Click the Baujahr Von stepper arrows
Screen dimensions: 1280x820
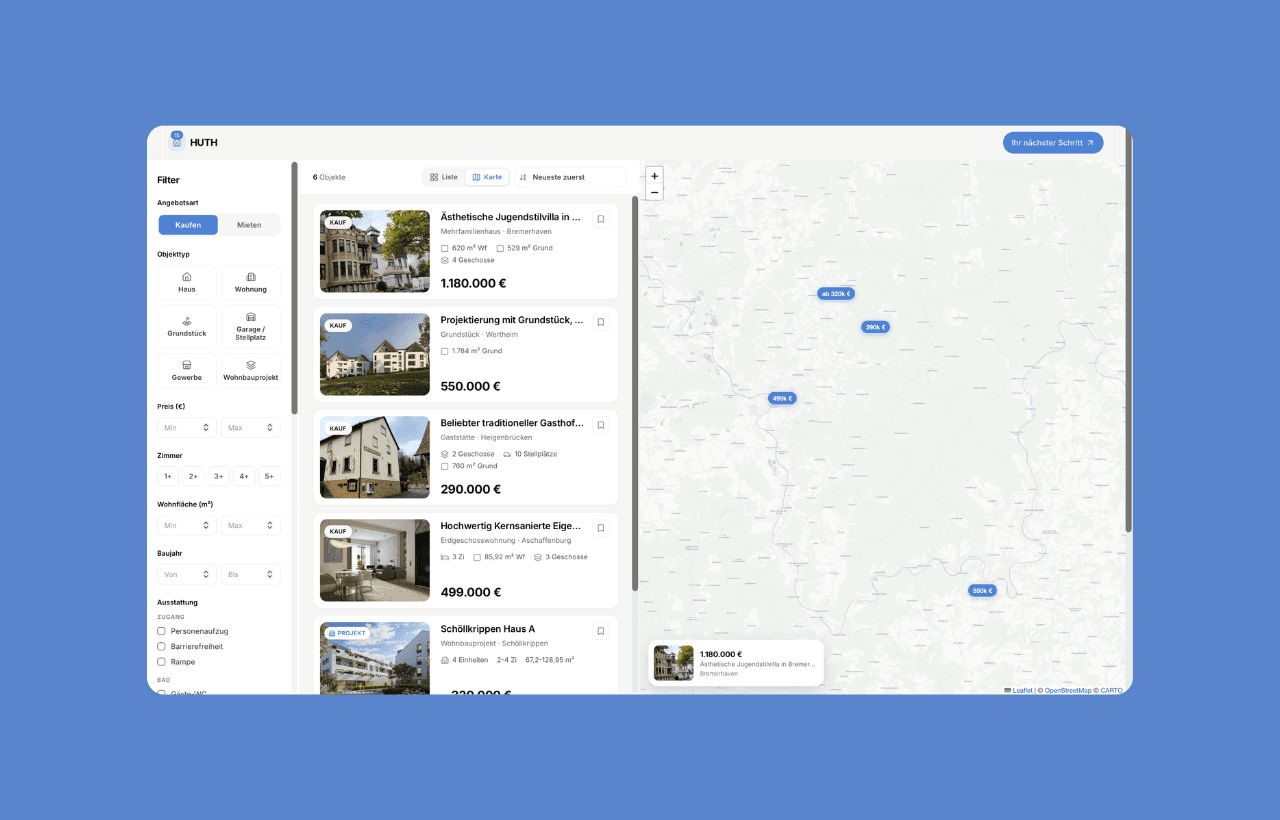pos(206,574)
